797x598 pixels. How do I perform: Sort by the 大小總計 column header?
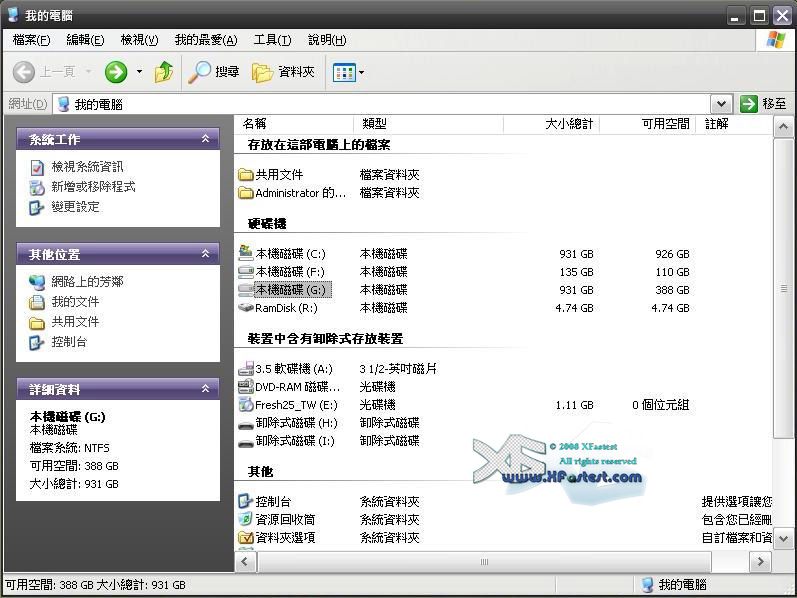tap(551, 124)
